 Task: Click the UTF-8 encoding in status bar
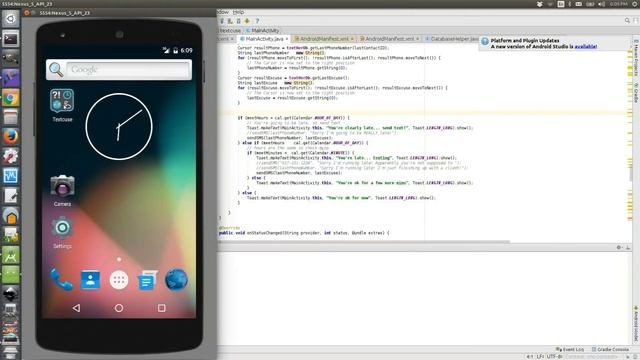554,357
